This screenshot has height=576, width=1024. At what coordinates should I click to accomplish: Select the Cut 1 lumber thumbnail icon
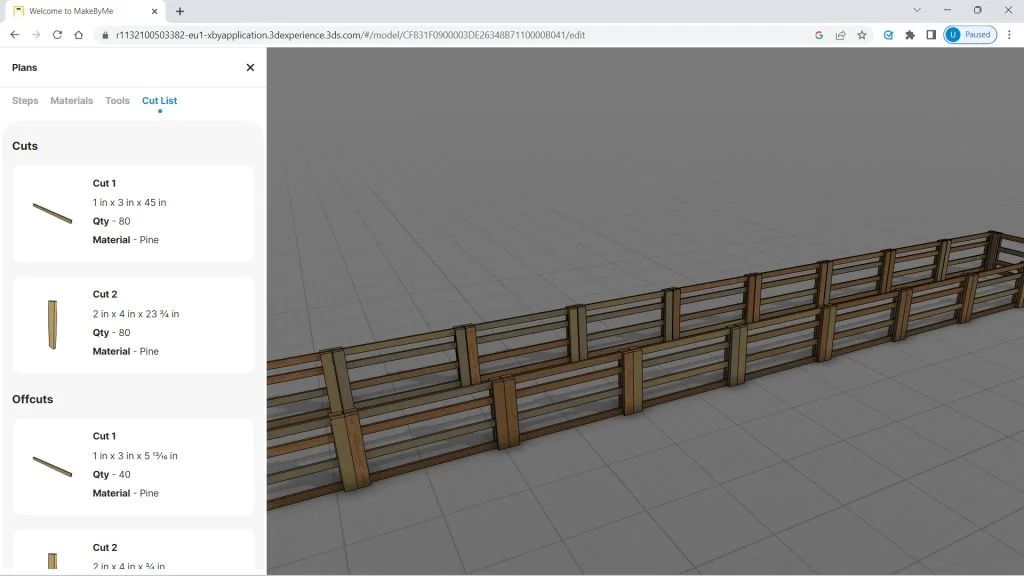(51, 211)
